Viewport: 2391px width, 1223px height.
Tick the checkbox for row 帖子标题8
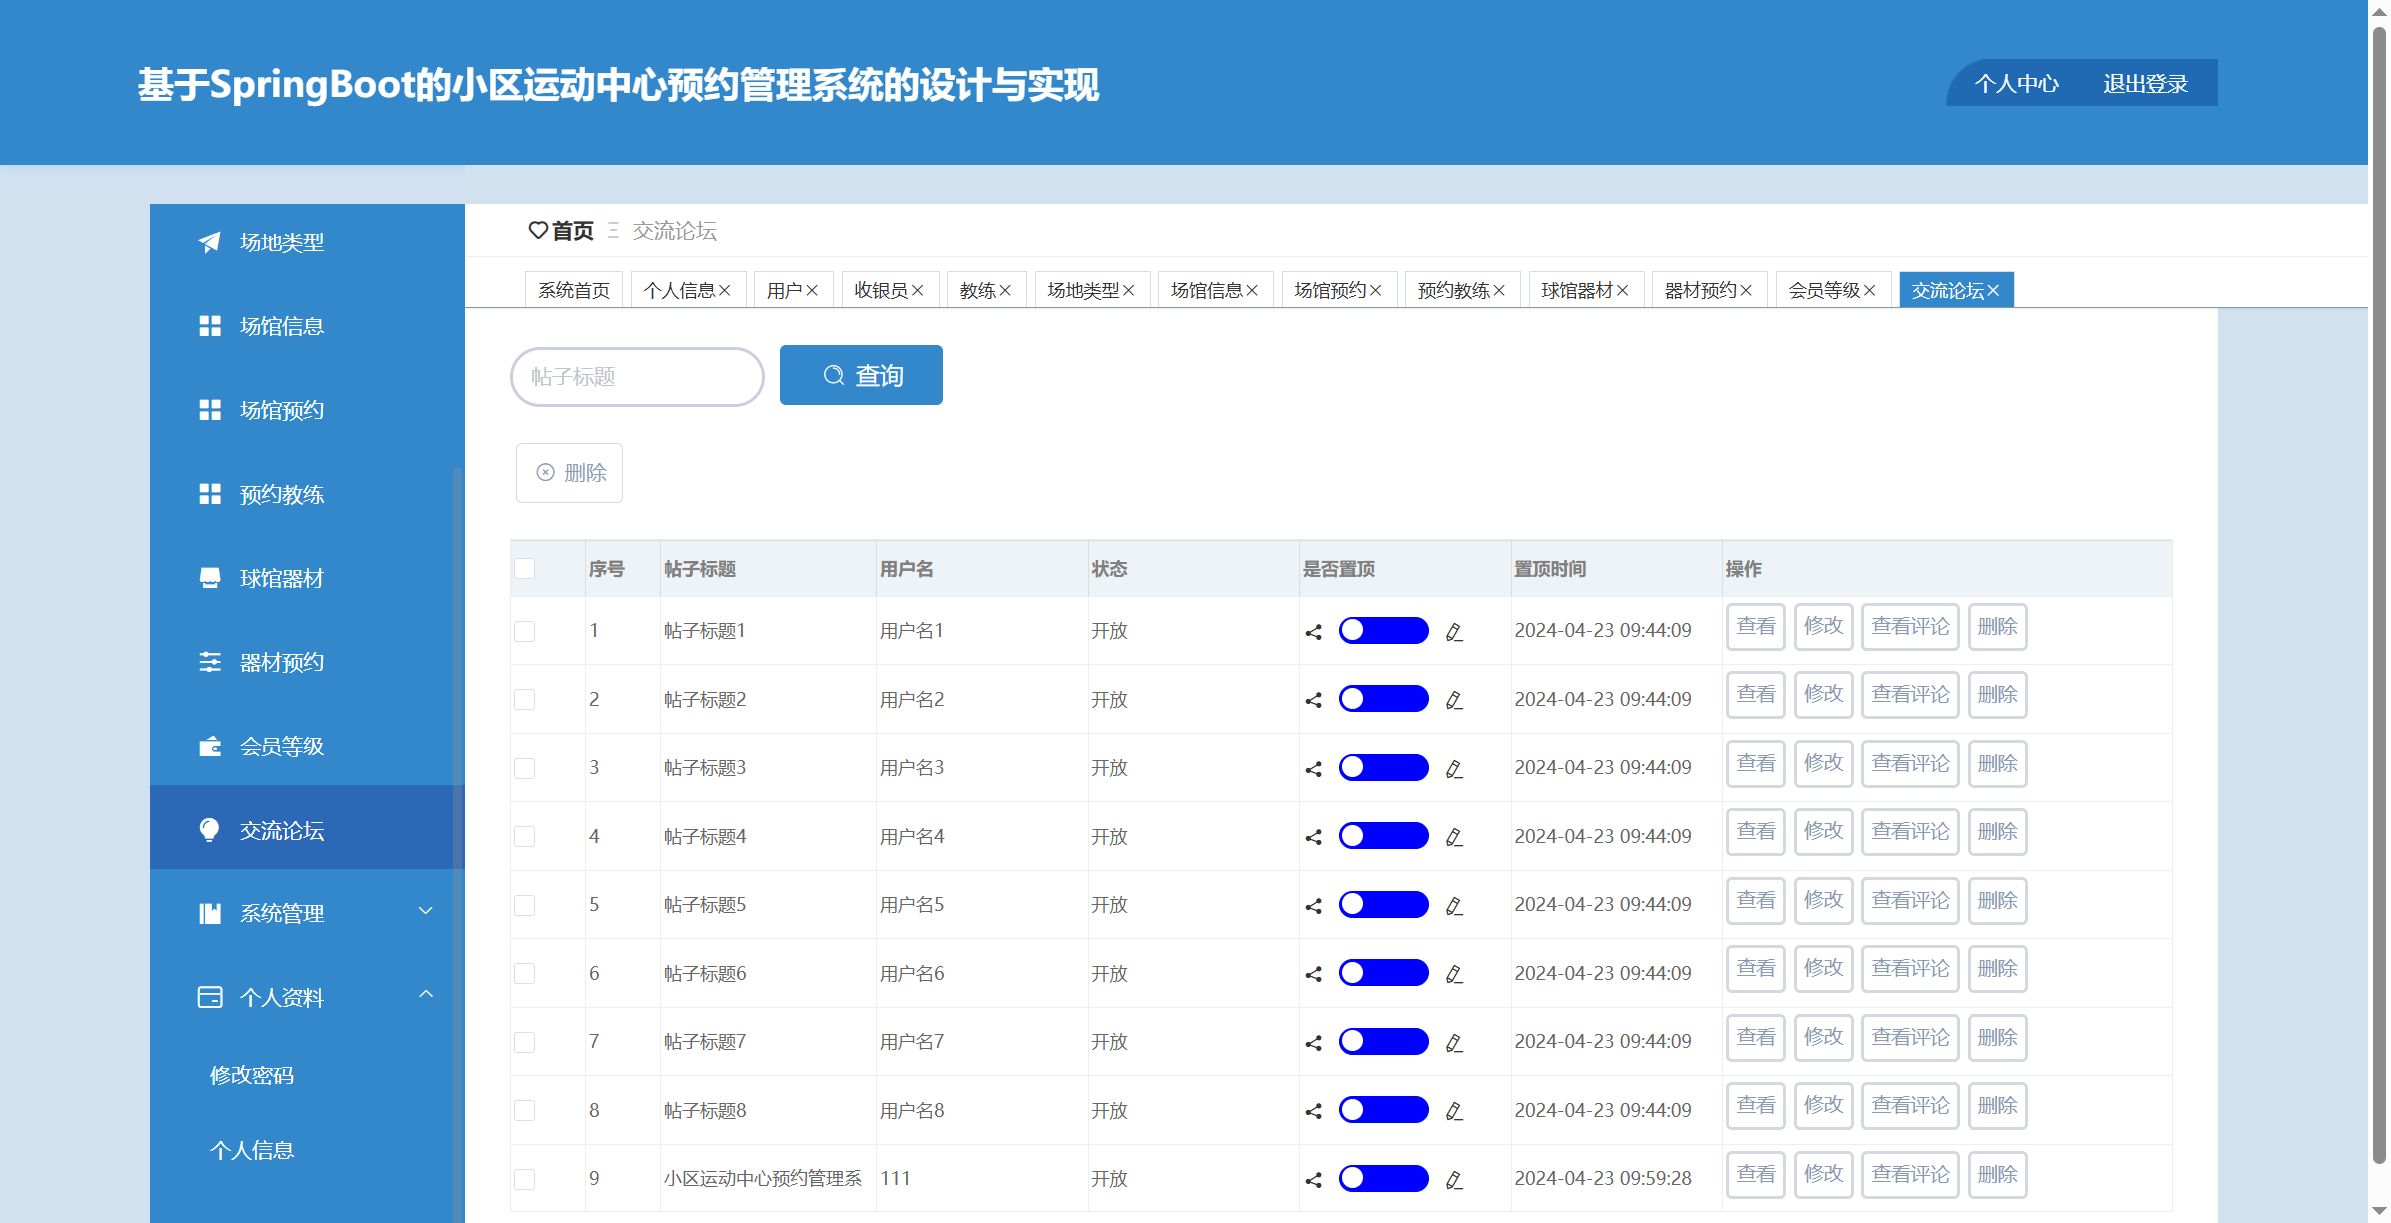point(524,1110)
